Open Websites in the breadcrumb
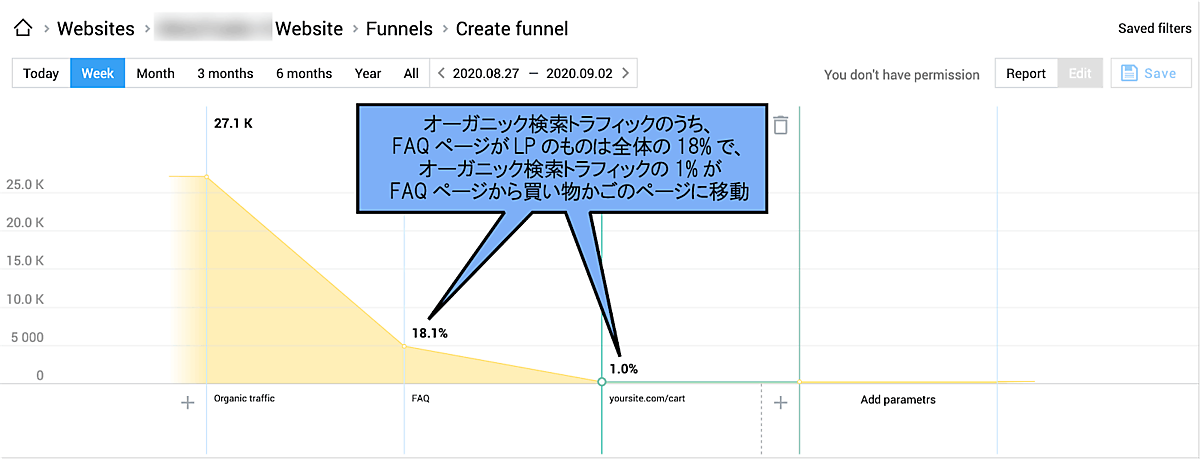1200x459 pixels. click(x=96, y=29)
